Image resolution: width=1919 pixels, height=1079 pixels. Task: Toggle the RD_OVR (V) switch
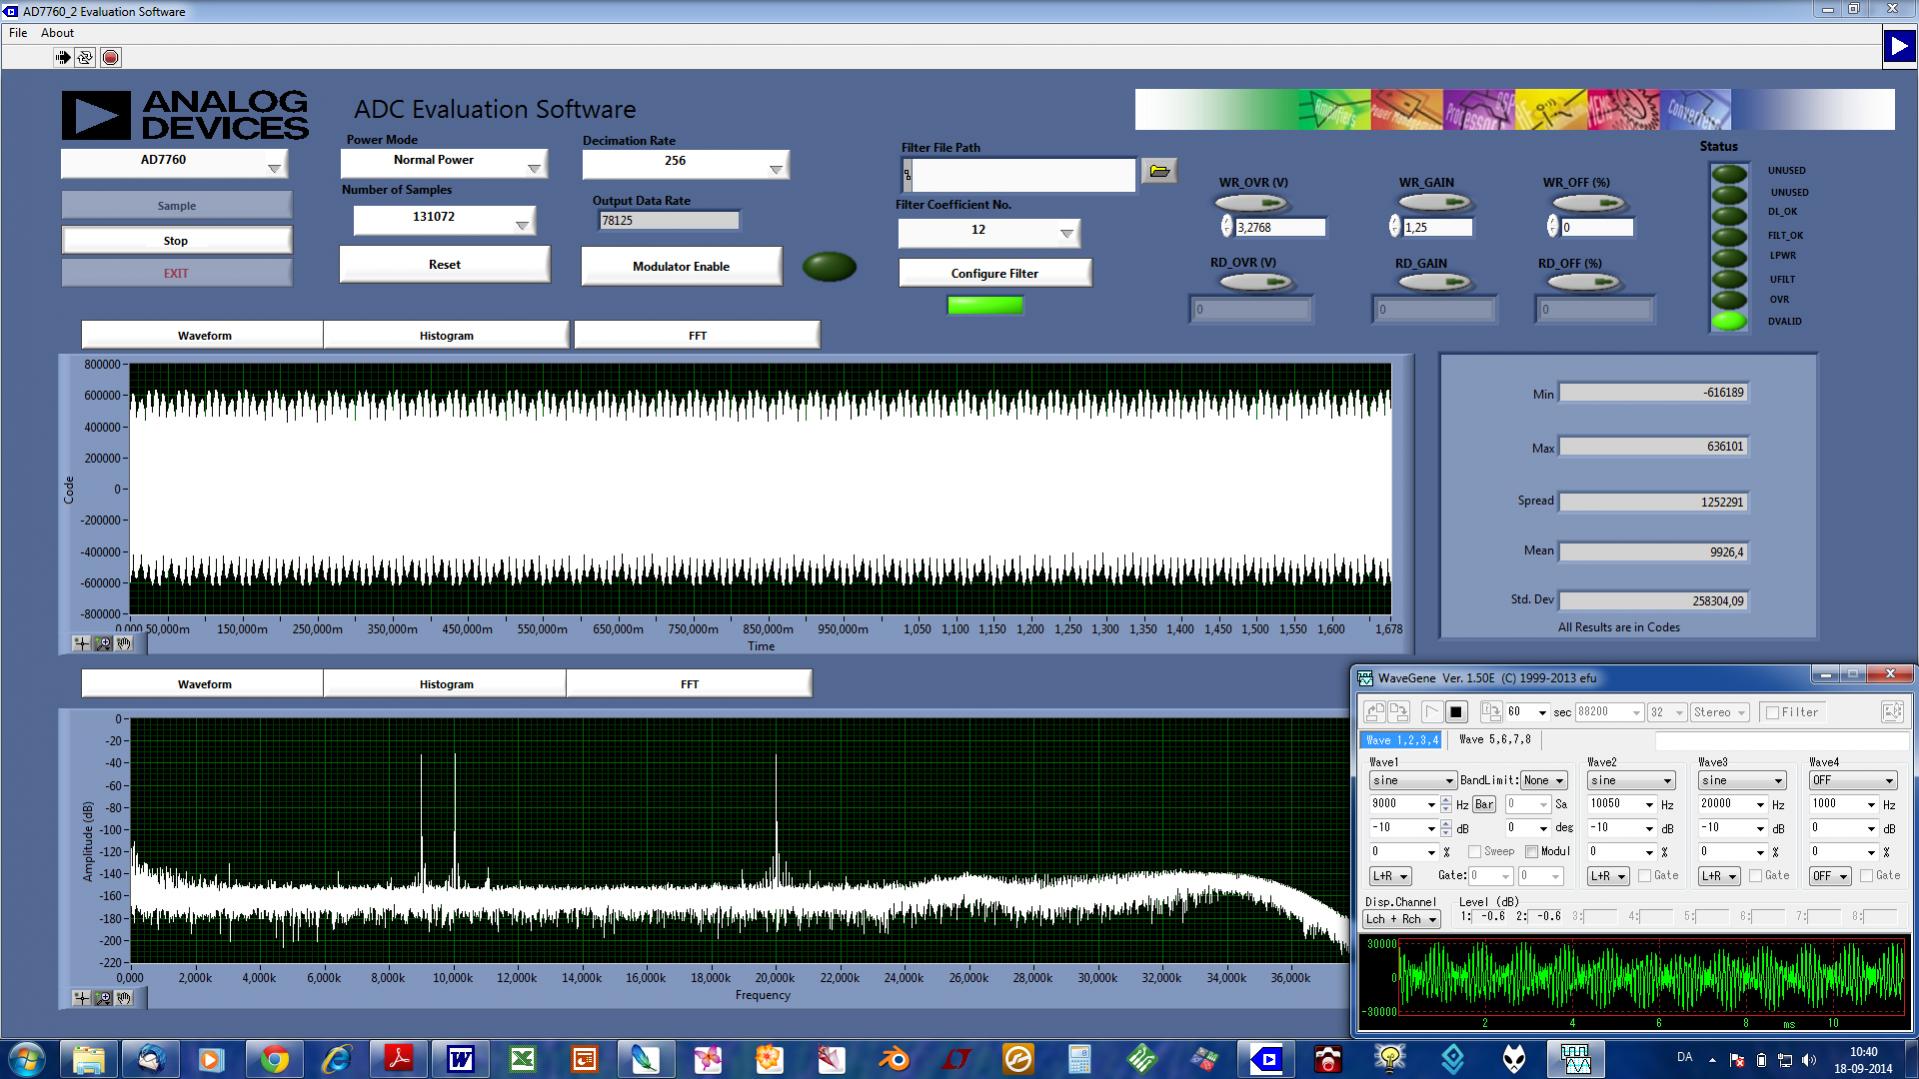[x=1257, y=283]
